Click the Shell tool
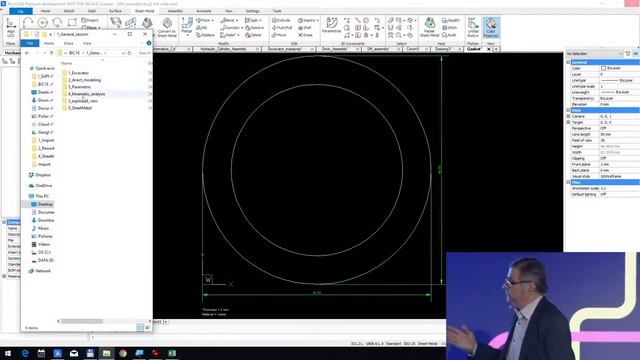Screen dimensions: 640x360 click(304, 28)
